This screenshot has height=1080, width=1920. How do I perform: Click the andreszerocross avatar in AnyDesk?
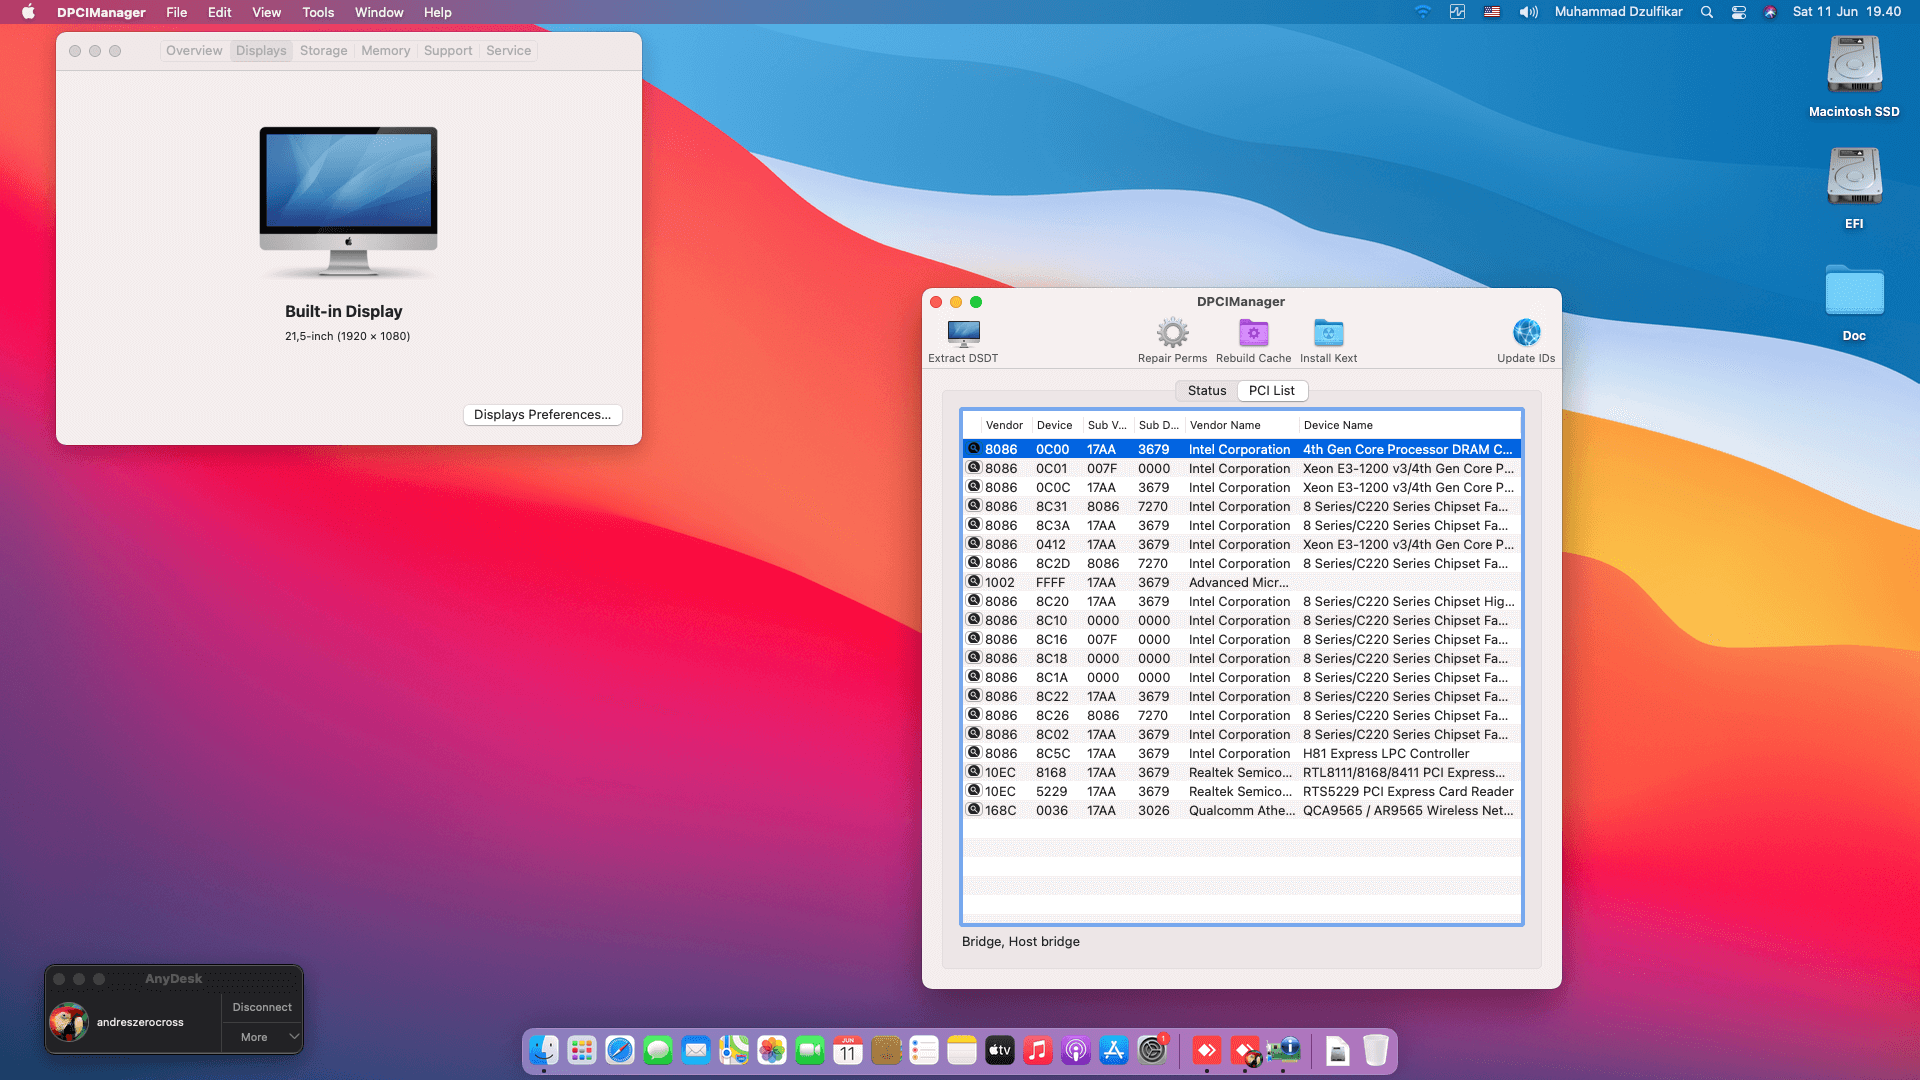click(x=69, y=1022)
